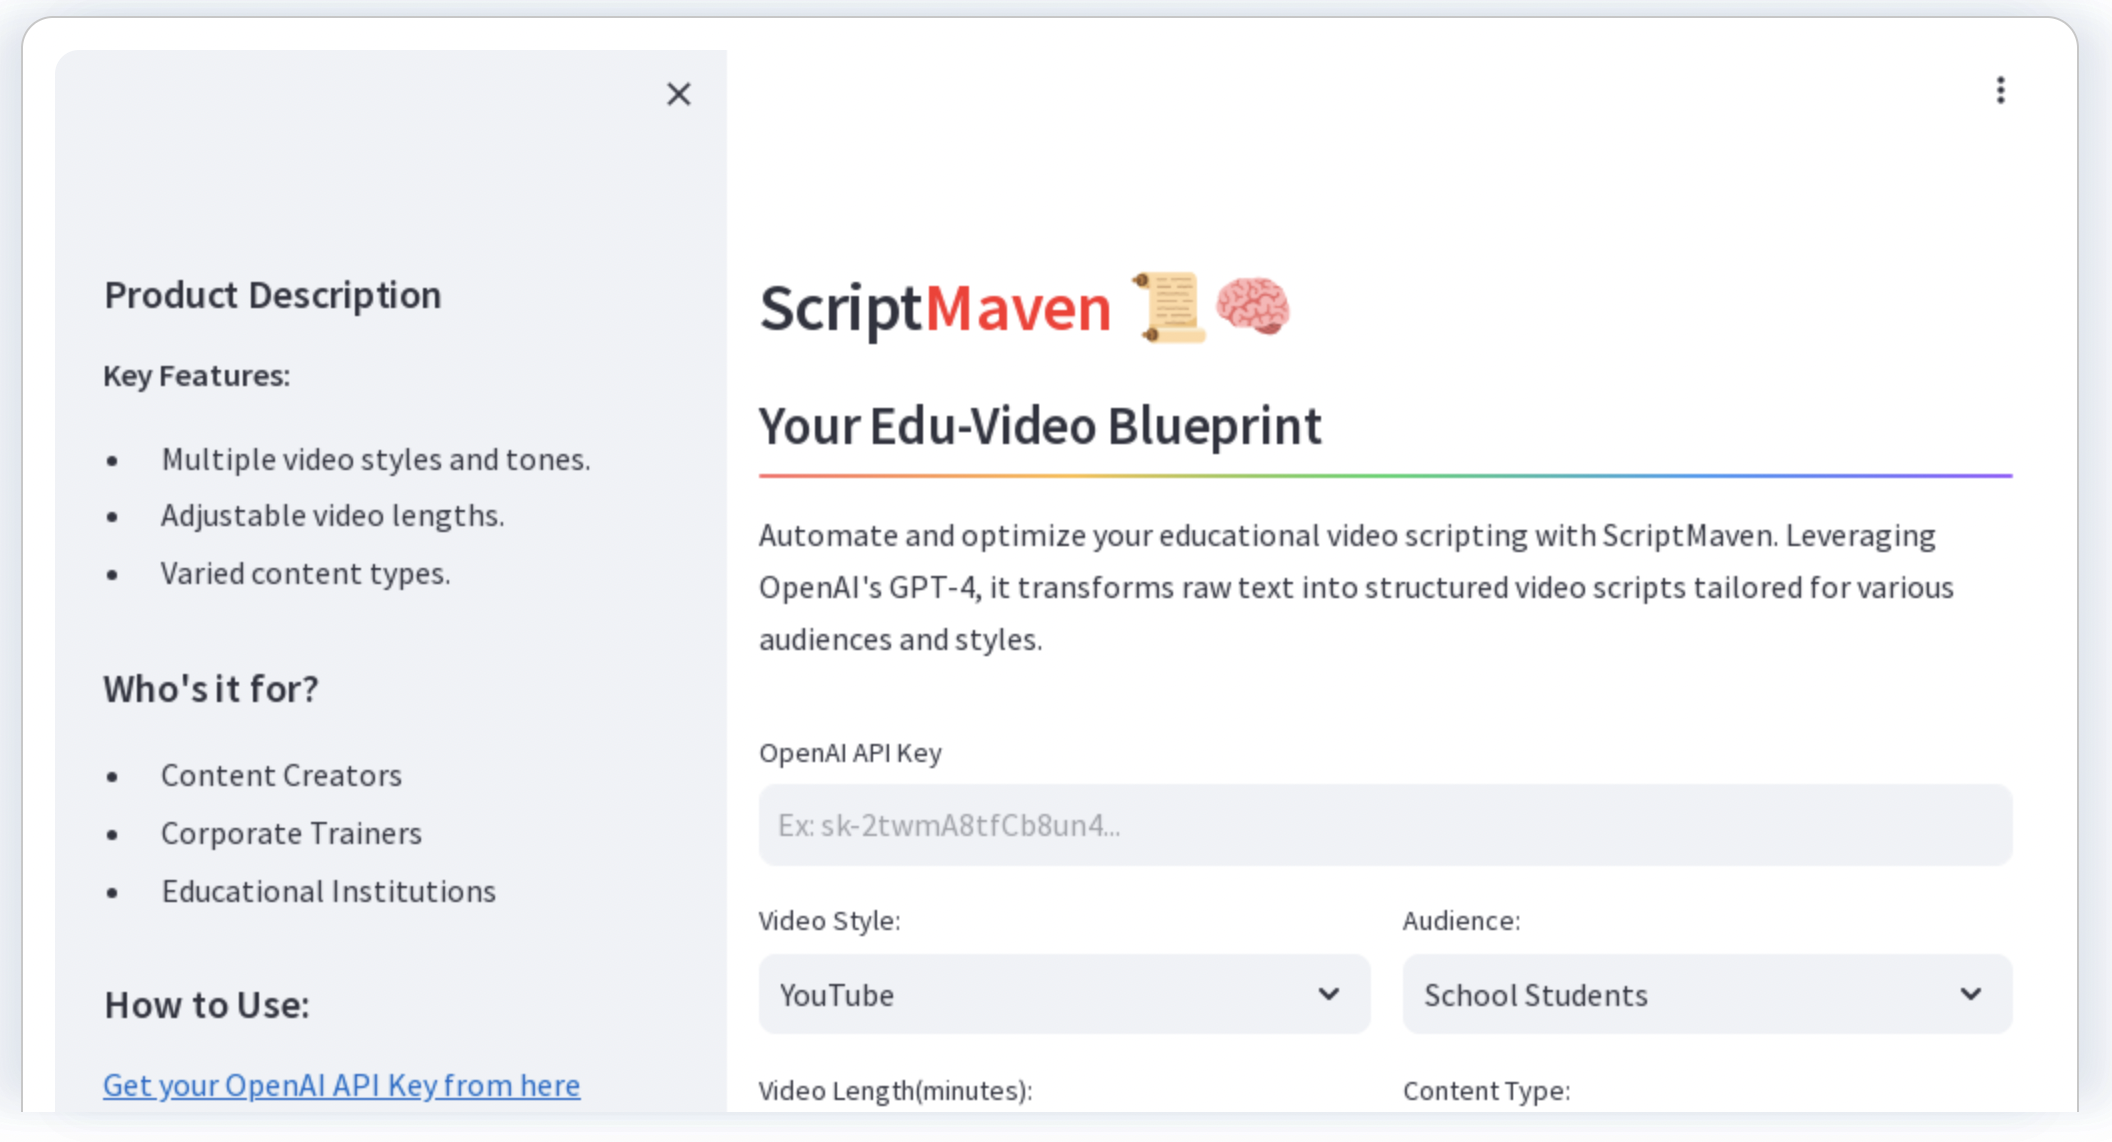Click the Content Creators list item
This screenshot has width=2112, height=1142.
pos(282,775)
